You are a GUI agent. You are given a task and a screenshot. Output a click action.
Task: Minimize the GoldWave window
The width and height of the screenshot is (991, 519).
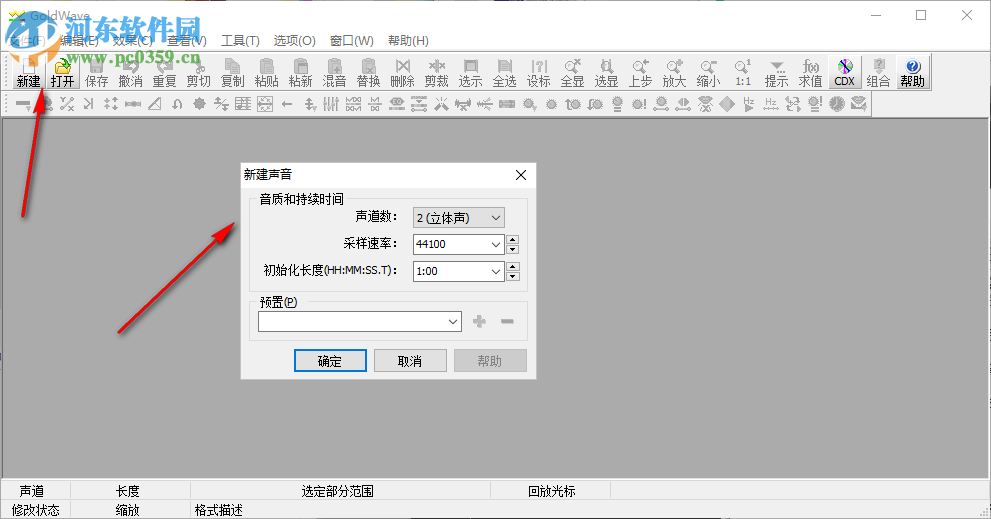tap(876, 15)
